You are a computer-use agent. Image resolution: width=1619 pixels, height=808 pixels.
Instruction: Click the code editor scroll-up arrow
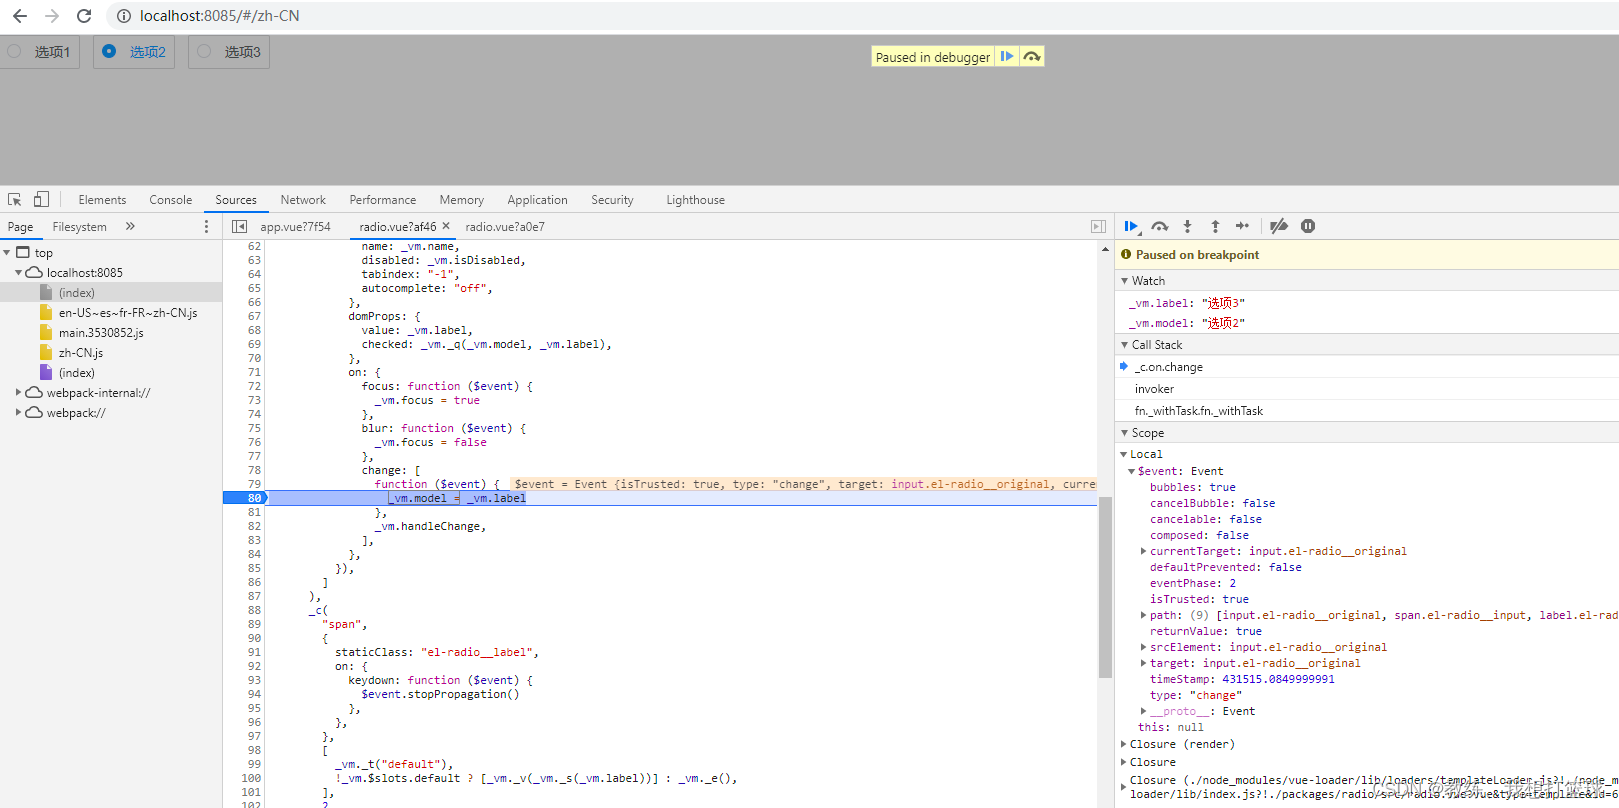[1105, 249]
